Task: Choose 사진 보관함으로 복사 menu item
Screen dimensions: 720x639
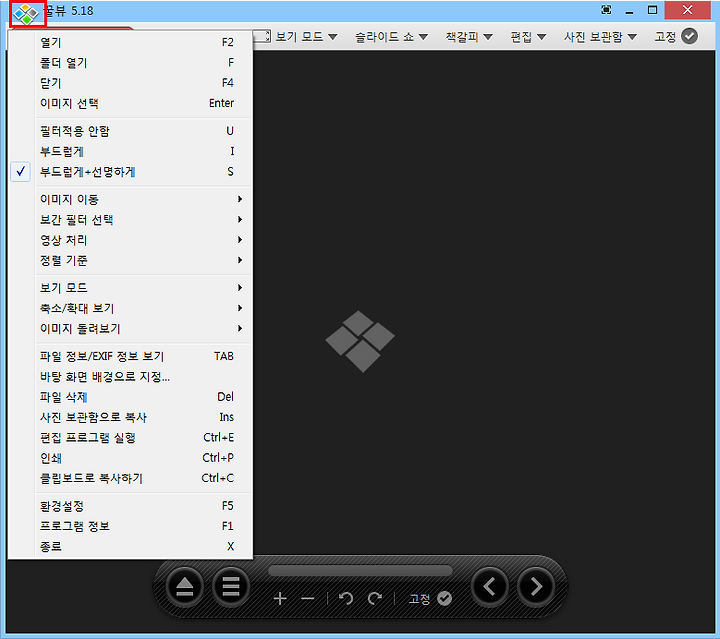Action: pyautogui.click(x=130, y=417)
